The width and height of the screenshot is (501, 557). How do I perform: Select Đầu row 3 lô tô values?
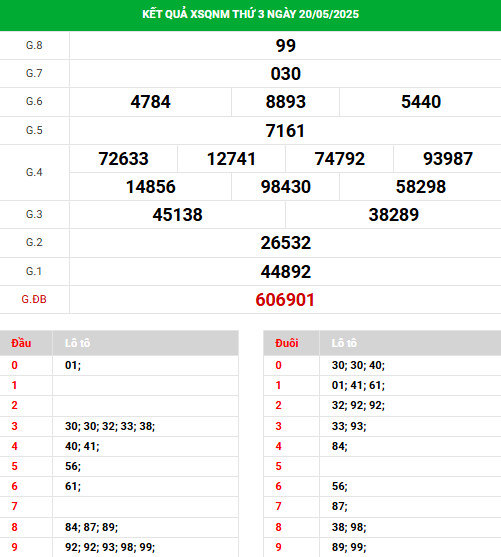[110, 426]
